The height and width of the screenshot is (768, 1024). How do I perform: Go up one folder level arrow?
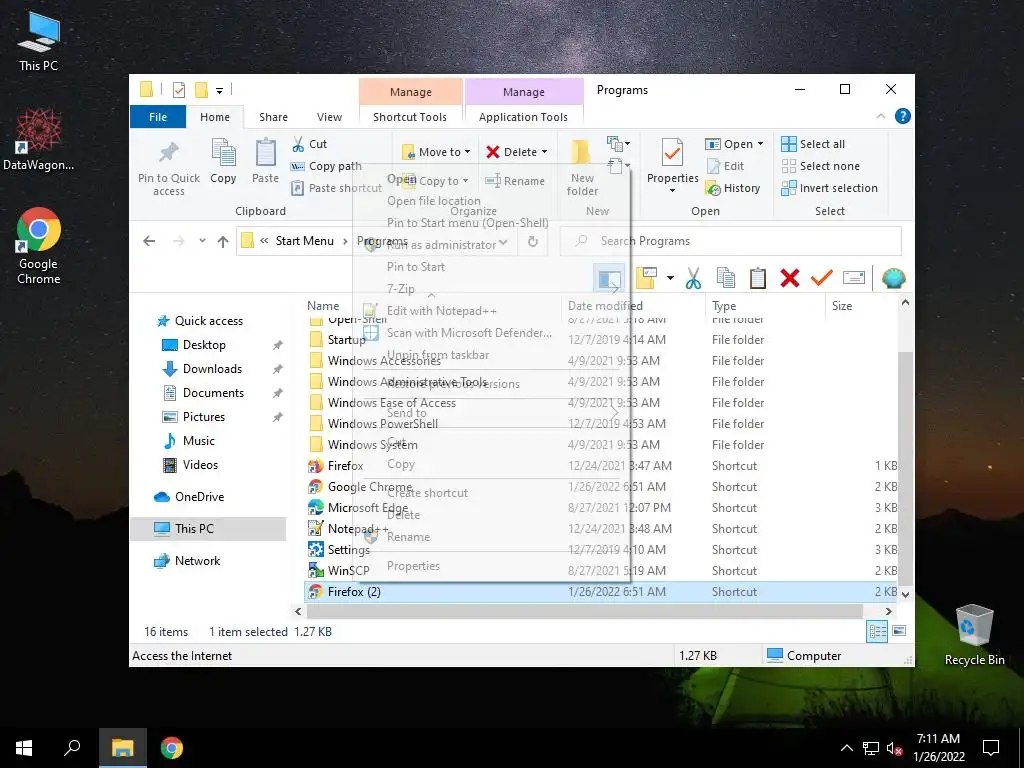pyautogui.click(x=223, y=241)
